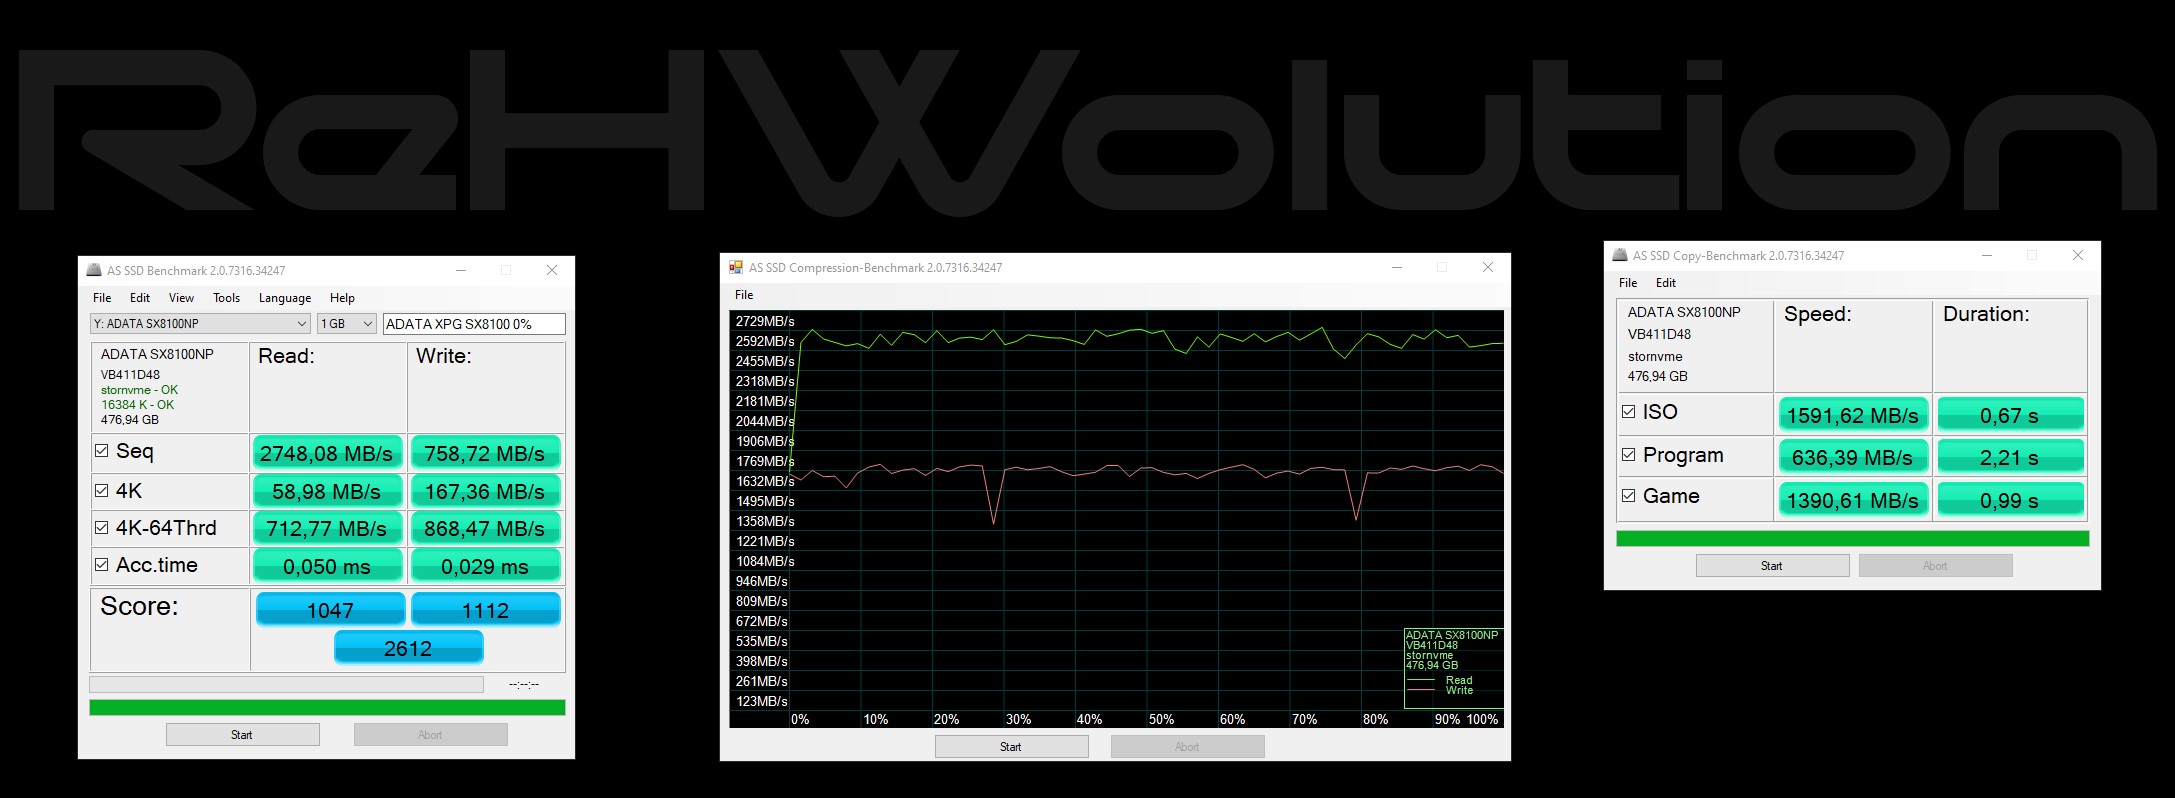The height and width of the screenshot is (798, 2175).
Task: Click green progress bar in AS SSD Benchmark
Action: point(327,708)
